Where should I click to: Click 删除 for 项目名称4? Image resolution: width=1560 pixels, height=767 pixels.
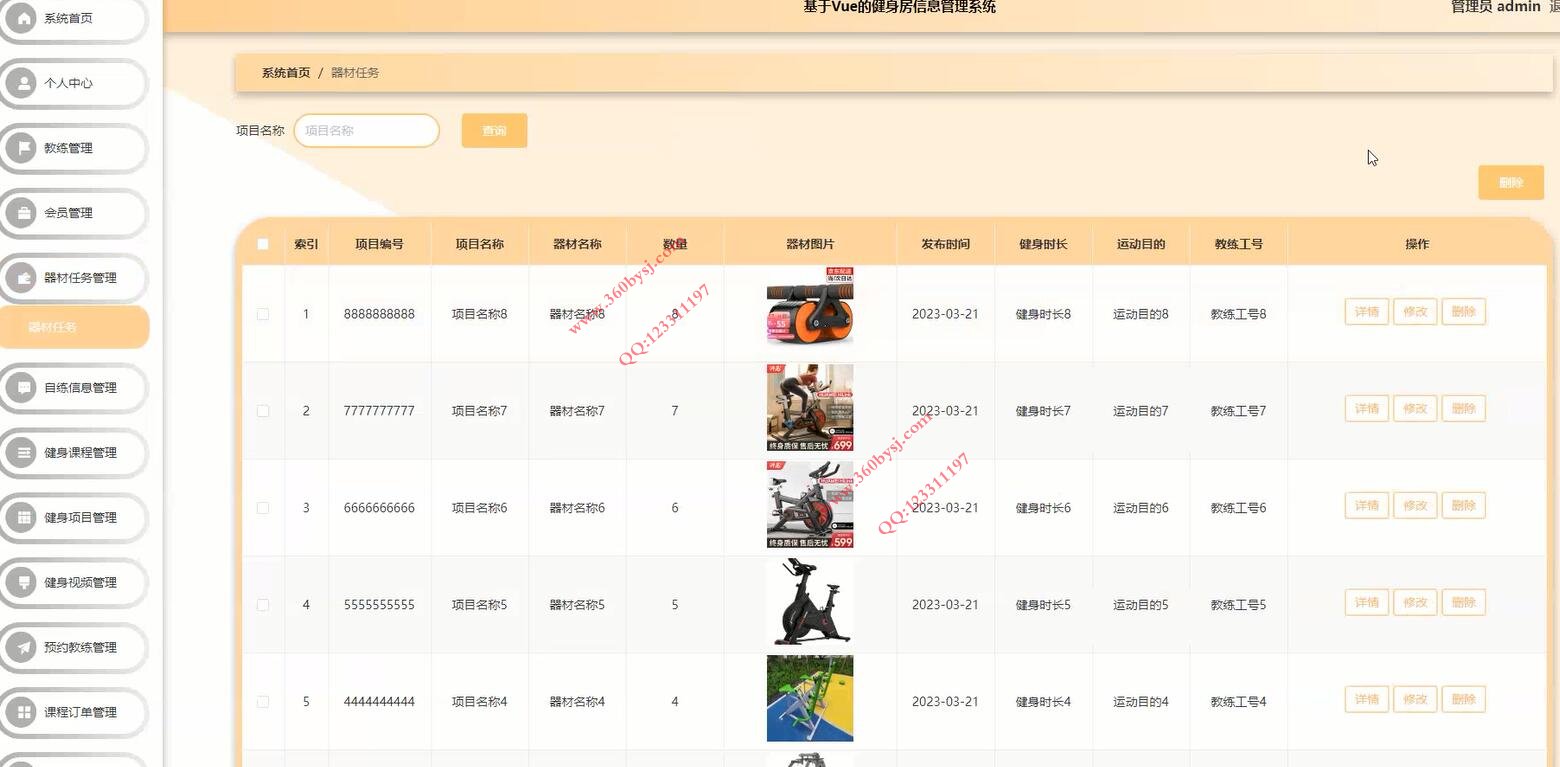point(1463,700)
